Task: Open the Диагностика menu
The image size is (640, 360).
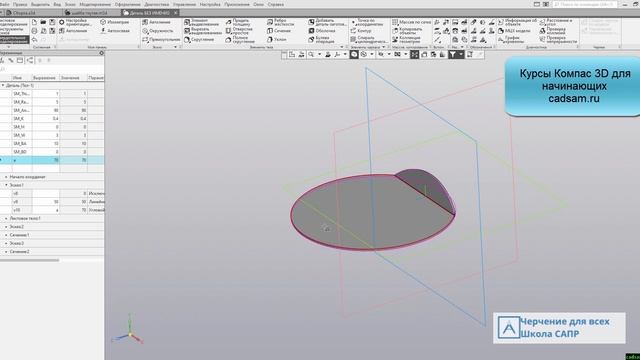Action: coord(156,4)
